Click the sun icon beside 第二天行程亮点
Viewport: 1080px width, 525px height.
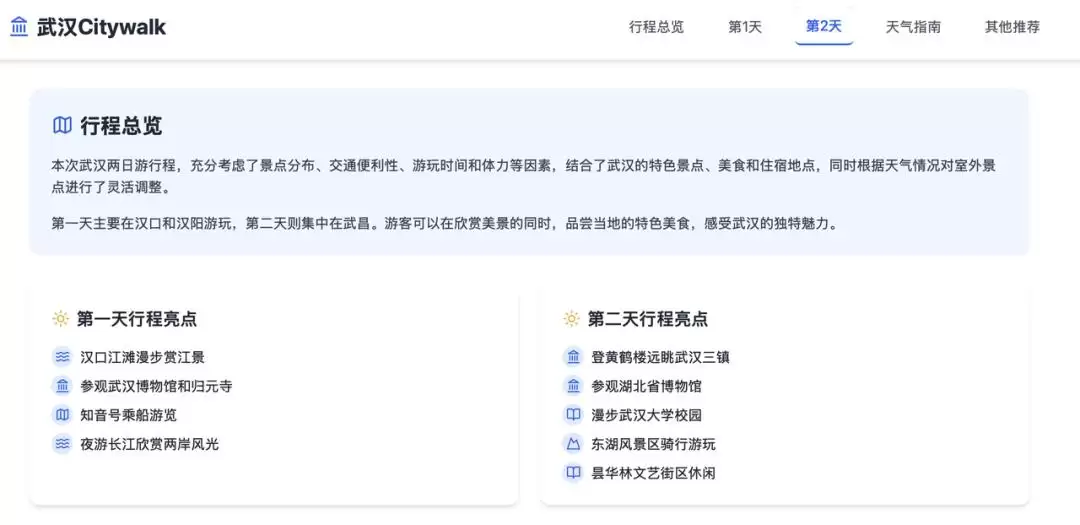(x=572, y=319)
